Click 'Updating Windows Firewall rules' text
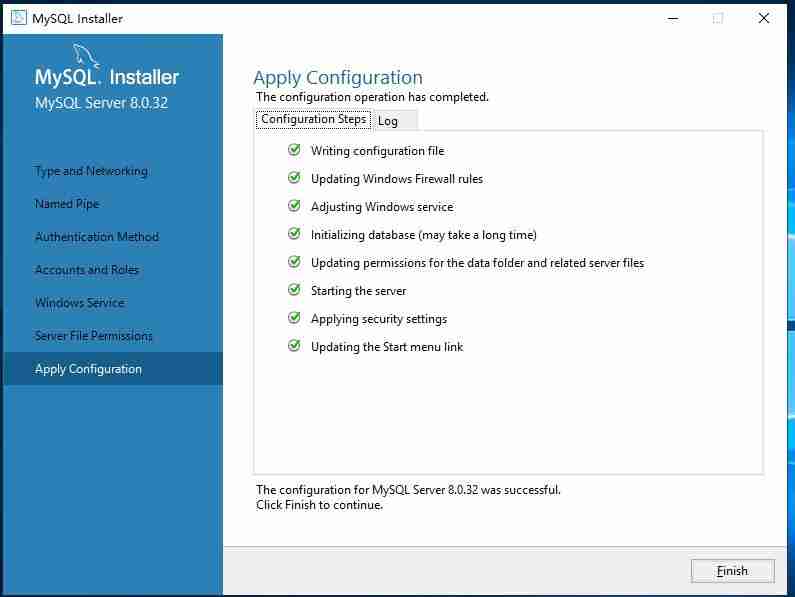Image resolution: width=795 pixels, height=597 pixels. 397,179
